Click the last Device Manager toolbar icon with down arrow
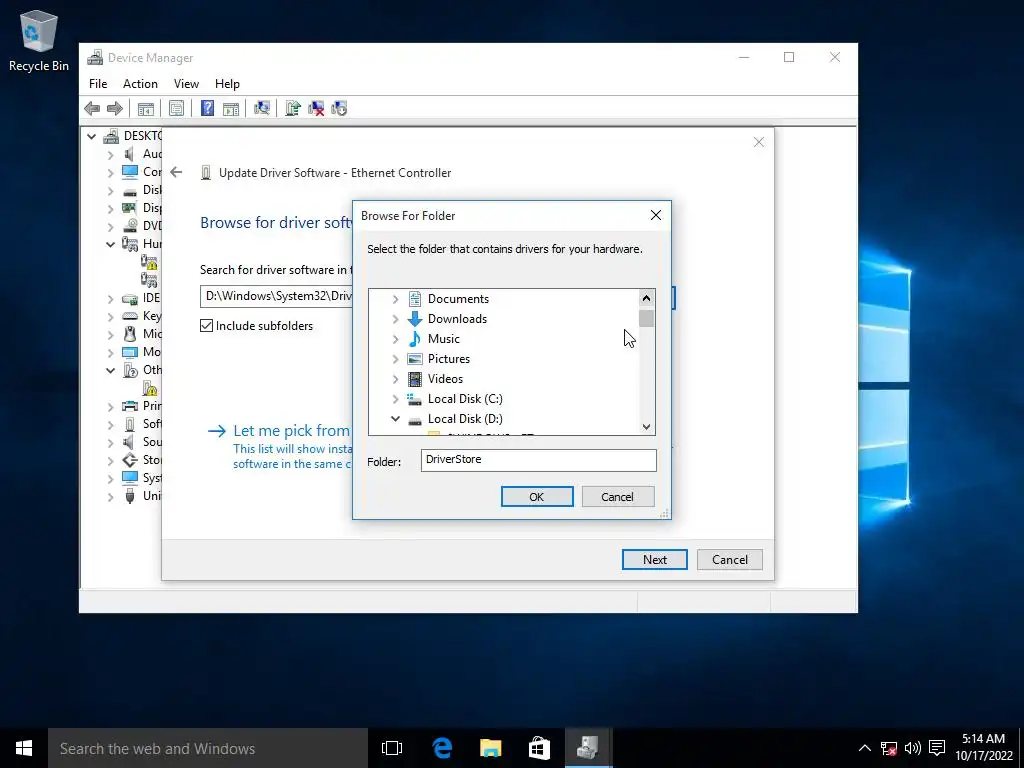 (340, 108)
